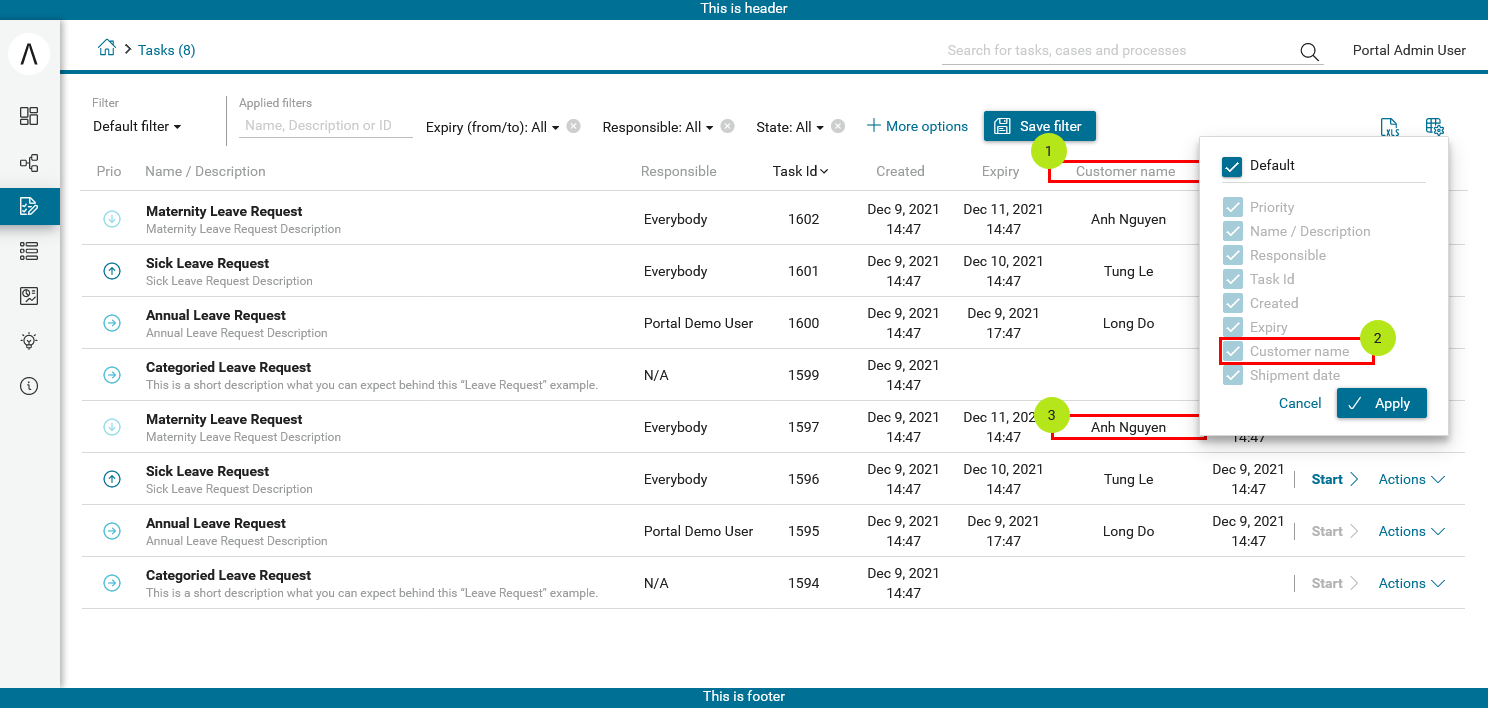Clear the Responsible filter
The width and height of the screenshot is (1488, 708).
[728, 126]
